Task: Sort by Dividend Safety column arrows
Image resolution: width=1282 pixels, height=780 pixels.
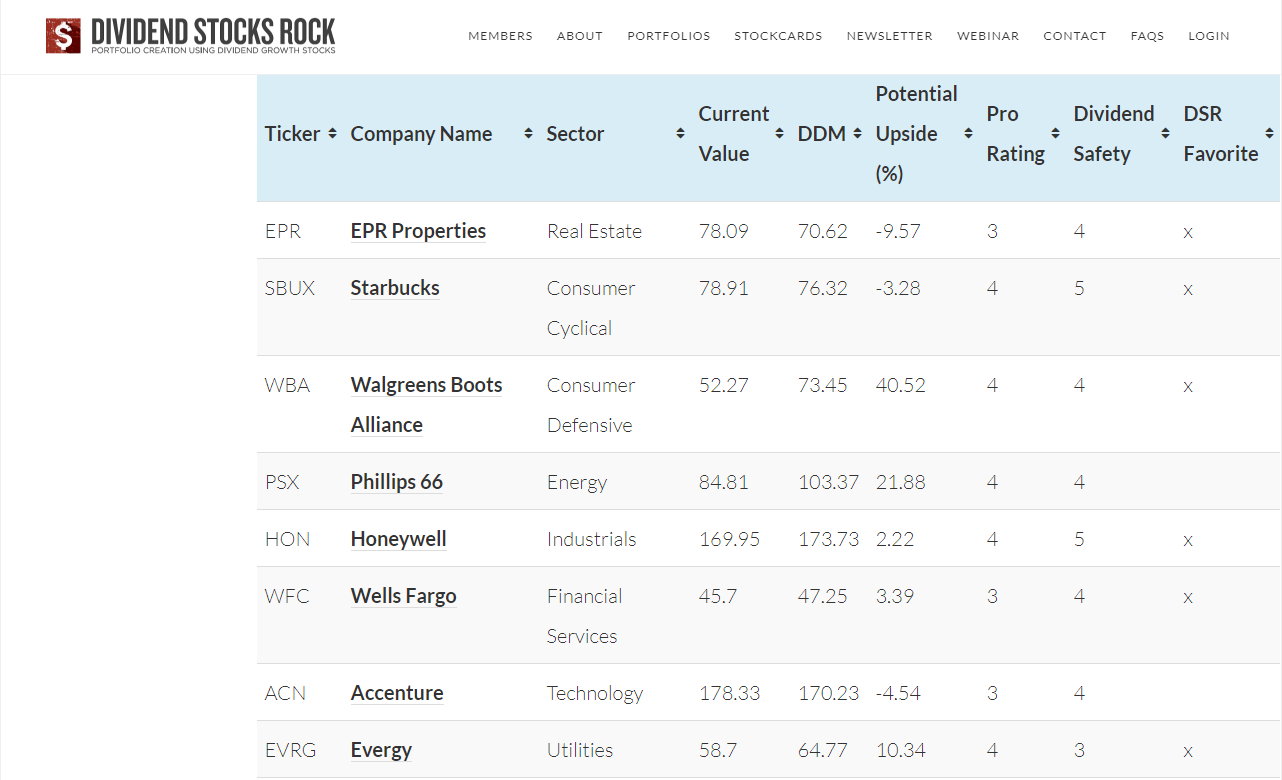Action: (1165, 134)
